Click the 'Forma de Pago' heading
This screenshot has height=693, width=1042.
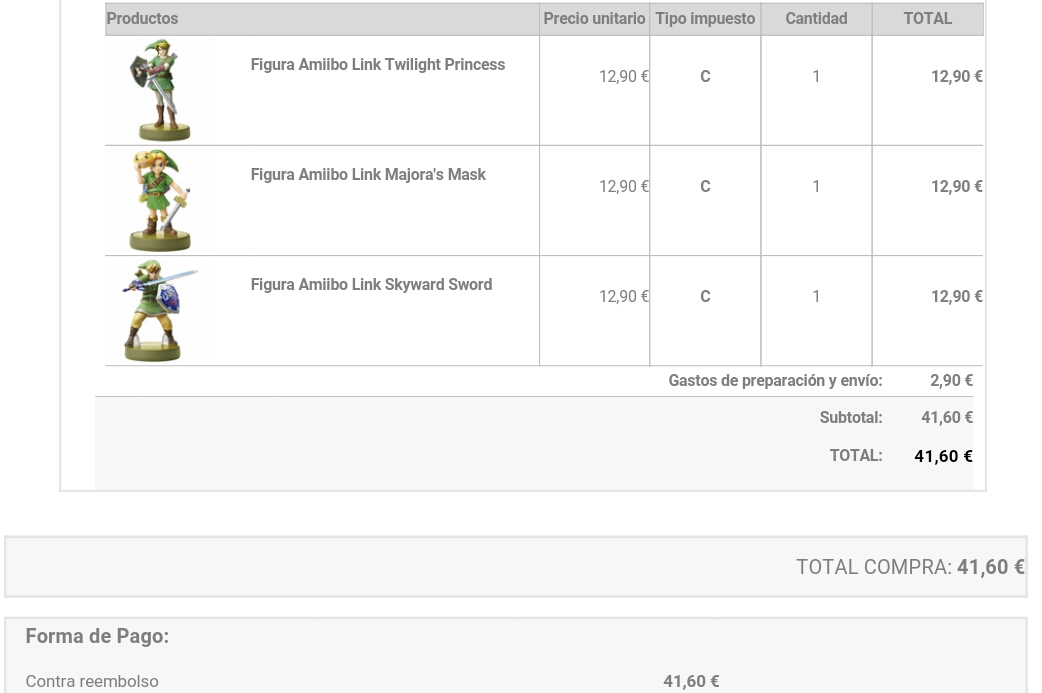[x=97, y=636]
